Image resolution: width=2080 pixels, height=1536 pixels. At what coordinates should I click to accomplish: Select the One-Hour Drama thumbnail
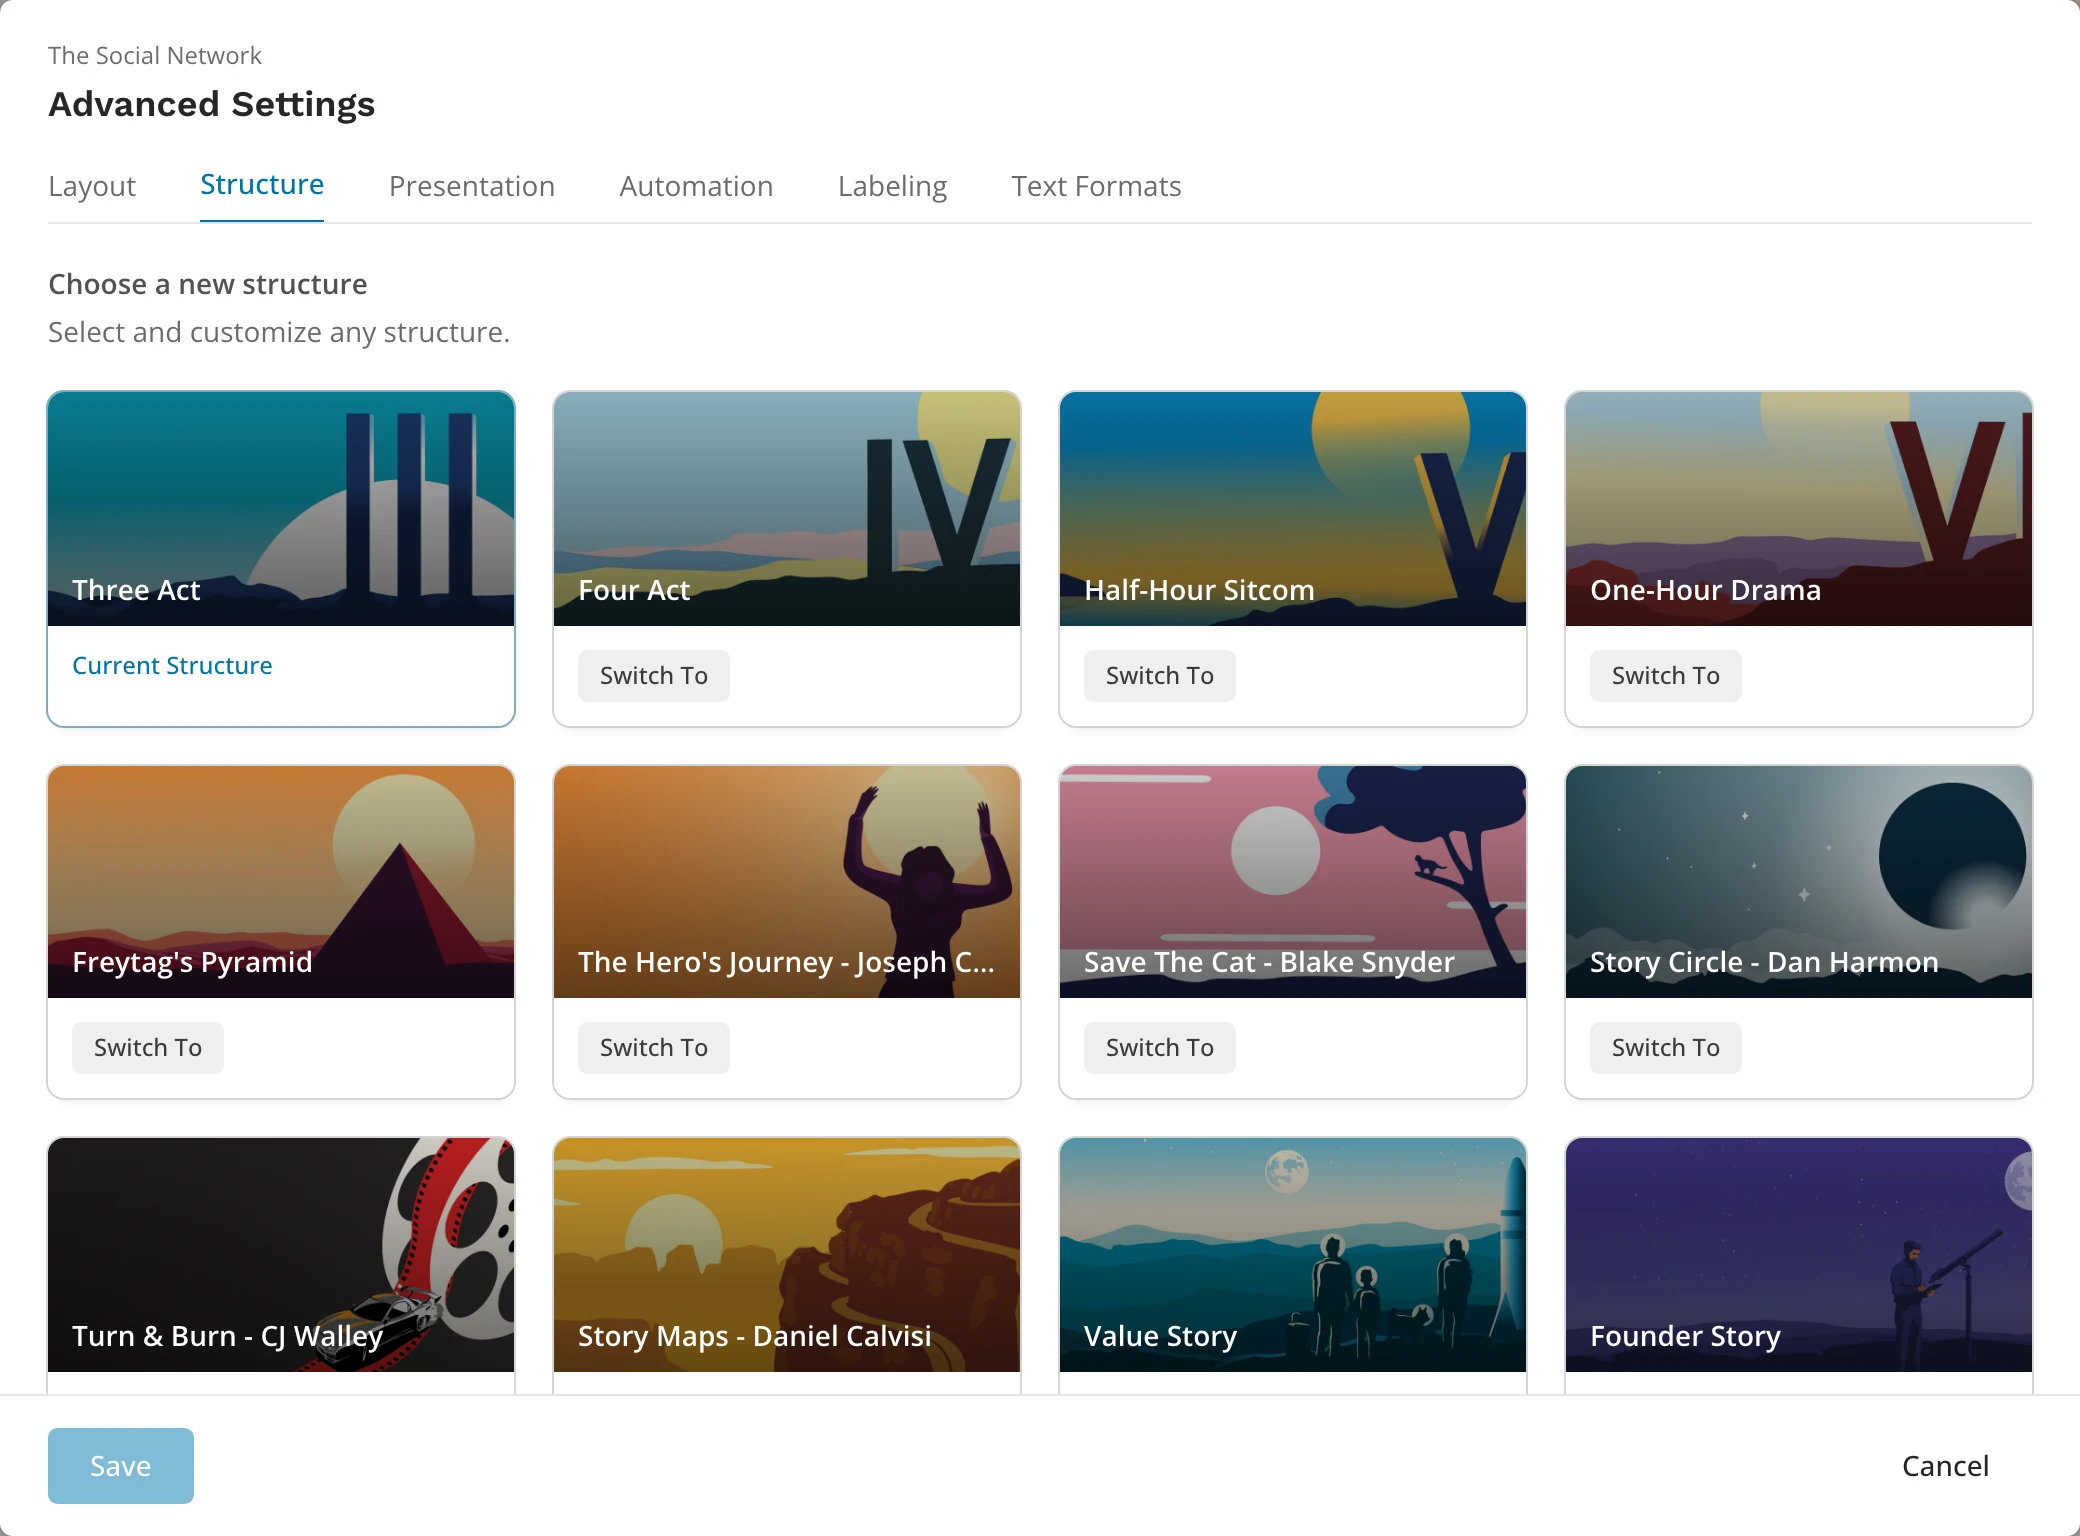[x=1799, y=509]
